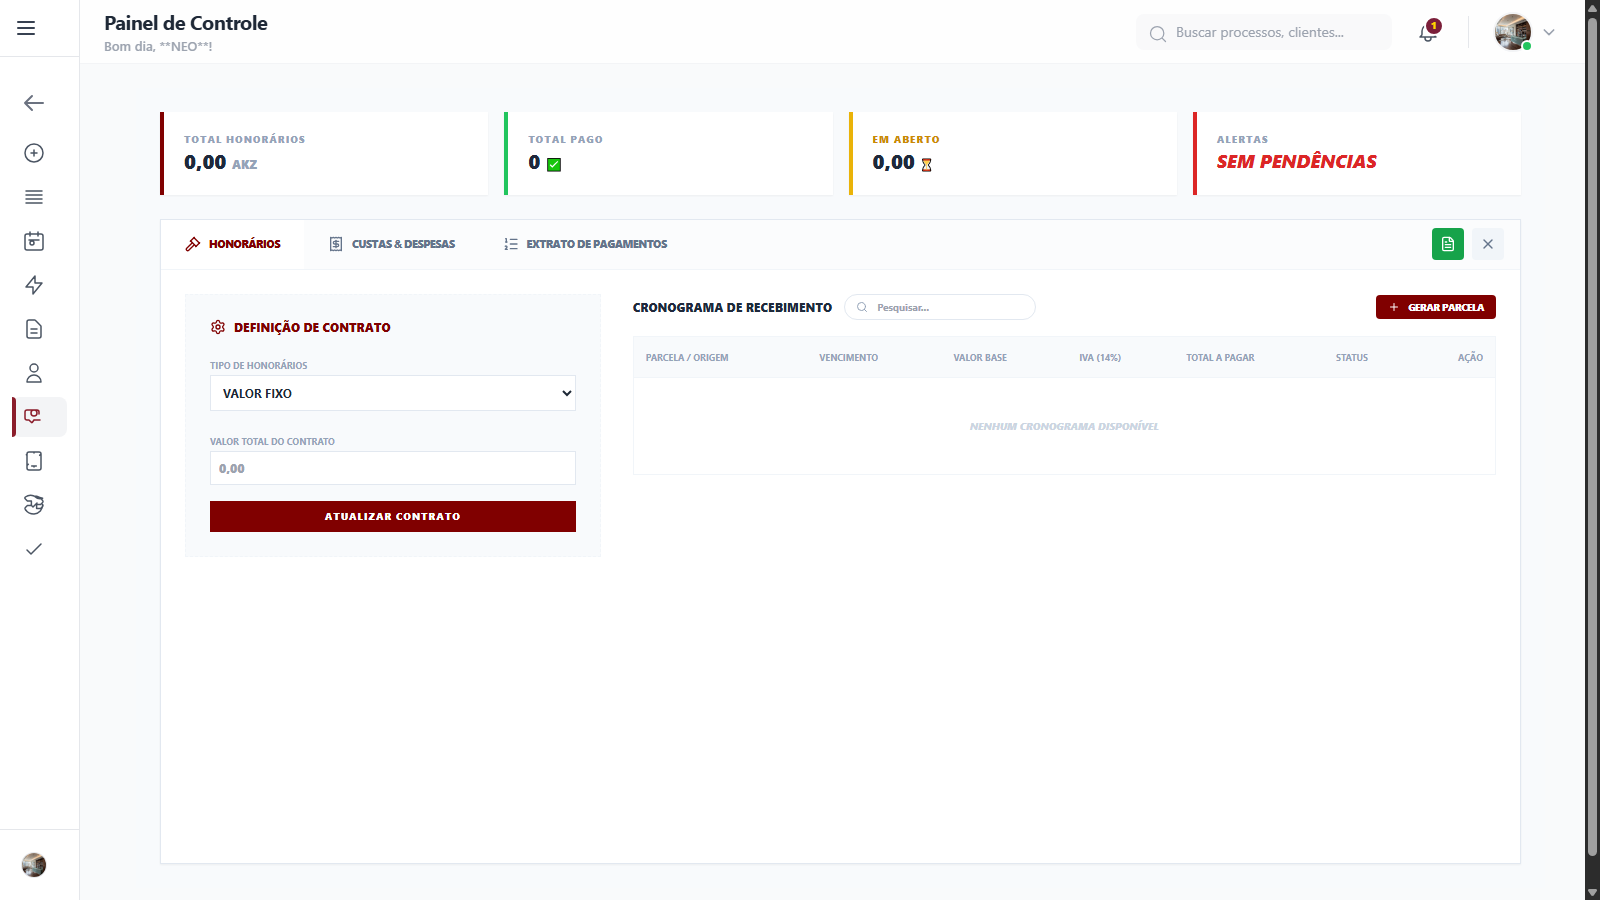Click the back arrow in the sidebar
The width and height of the screenshot is (1600, 900).
pyautogui.click(x=34, y=103)
